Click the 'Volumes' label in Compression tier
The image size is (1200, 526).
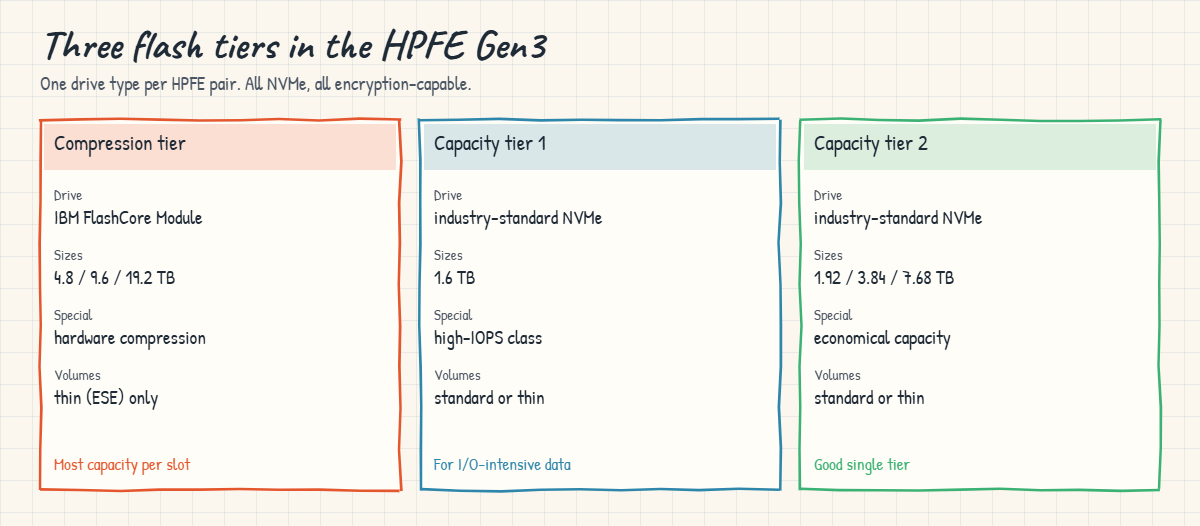[77, 376]
